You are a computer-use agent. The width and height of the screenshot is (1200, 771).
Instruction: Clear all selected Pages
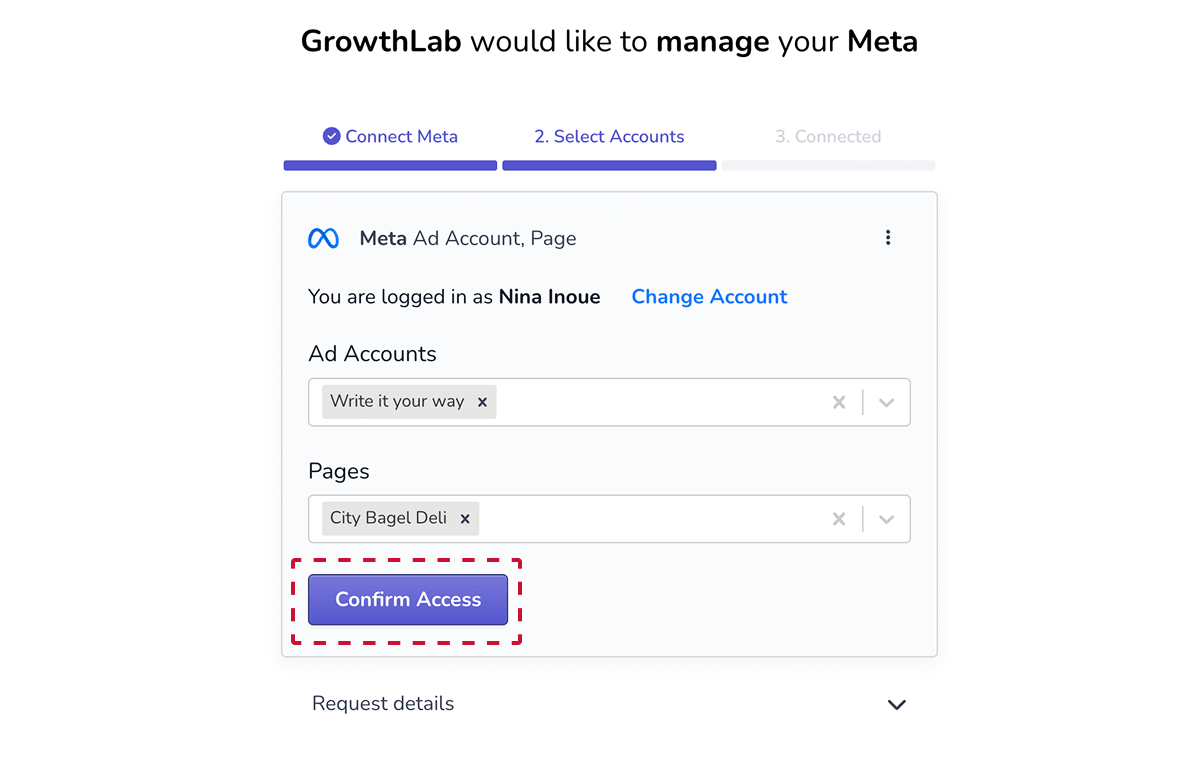[839, 519]
